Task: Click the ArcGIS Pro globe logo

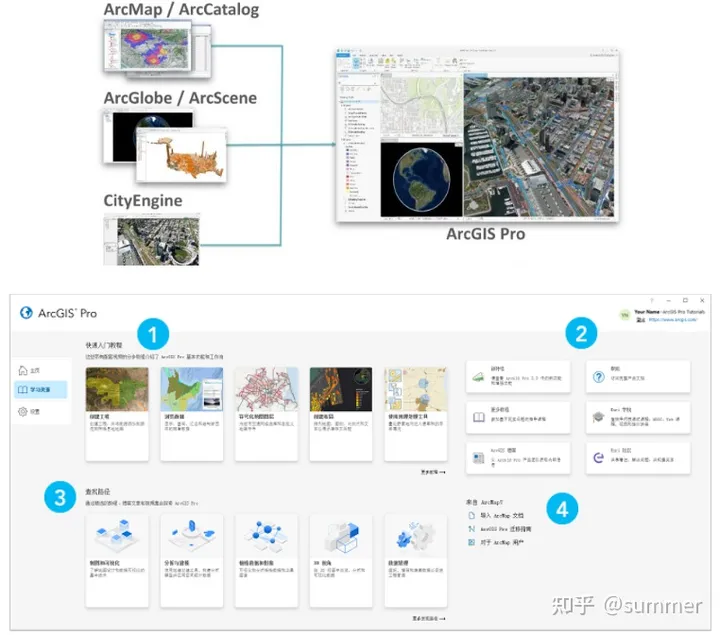Action: 26,313
